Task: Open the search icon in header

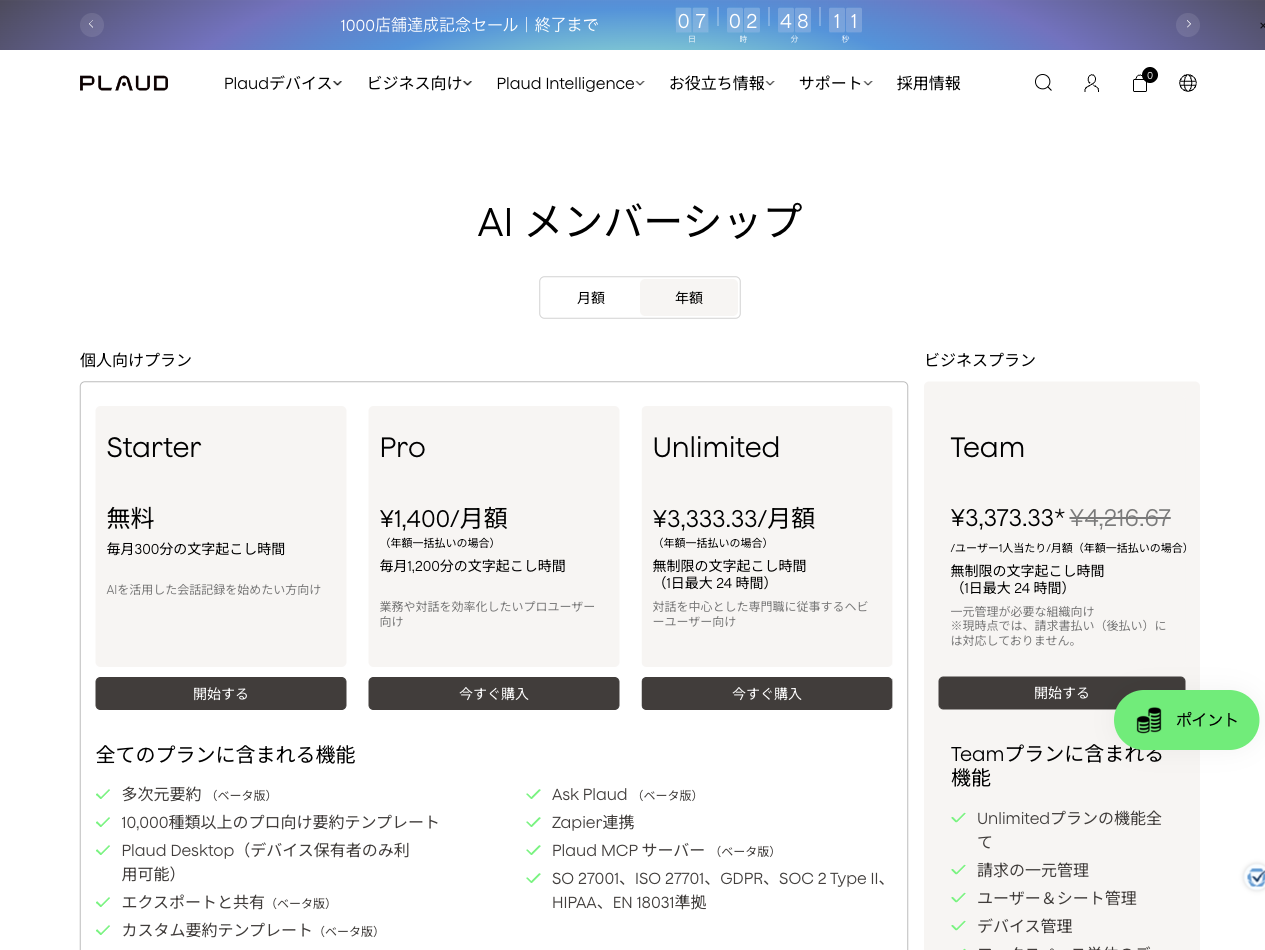Action: coord(1043,83)
